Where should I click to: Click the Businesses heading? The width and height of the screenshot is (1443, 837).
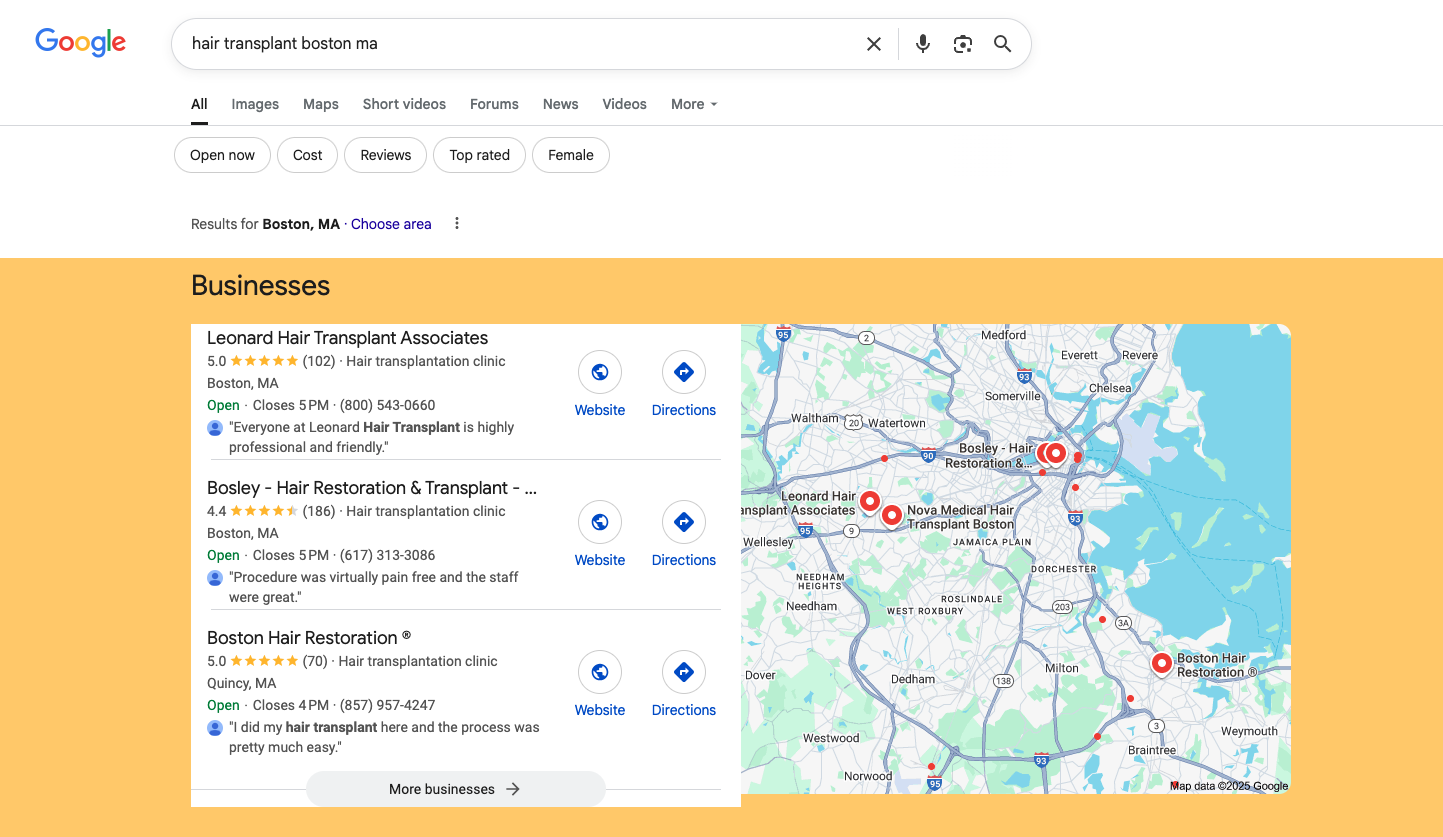point(261,286)
